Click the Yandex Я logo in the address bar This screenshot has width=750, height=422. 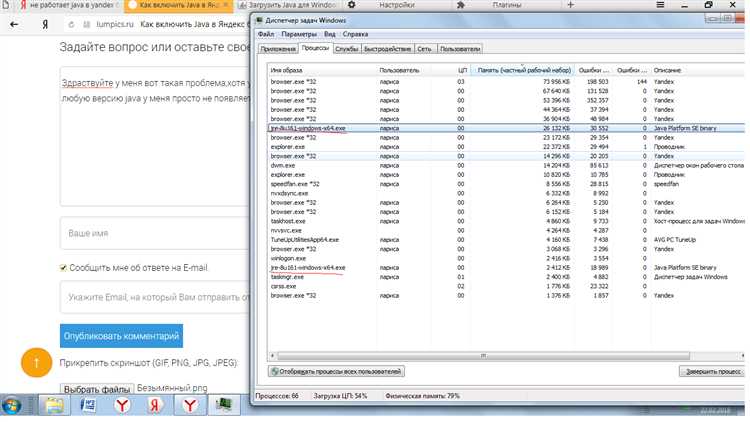[45, 24]
